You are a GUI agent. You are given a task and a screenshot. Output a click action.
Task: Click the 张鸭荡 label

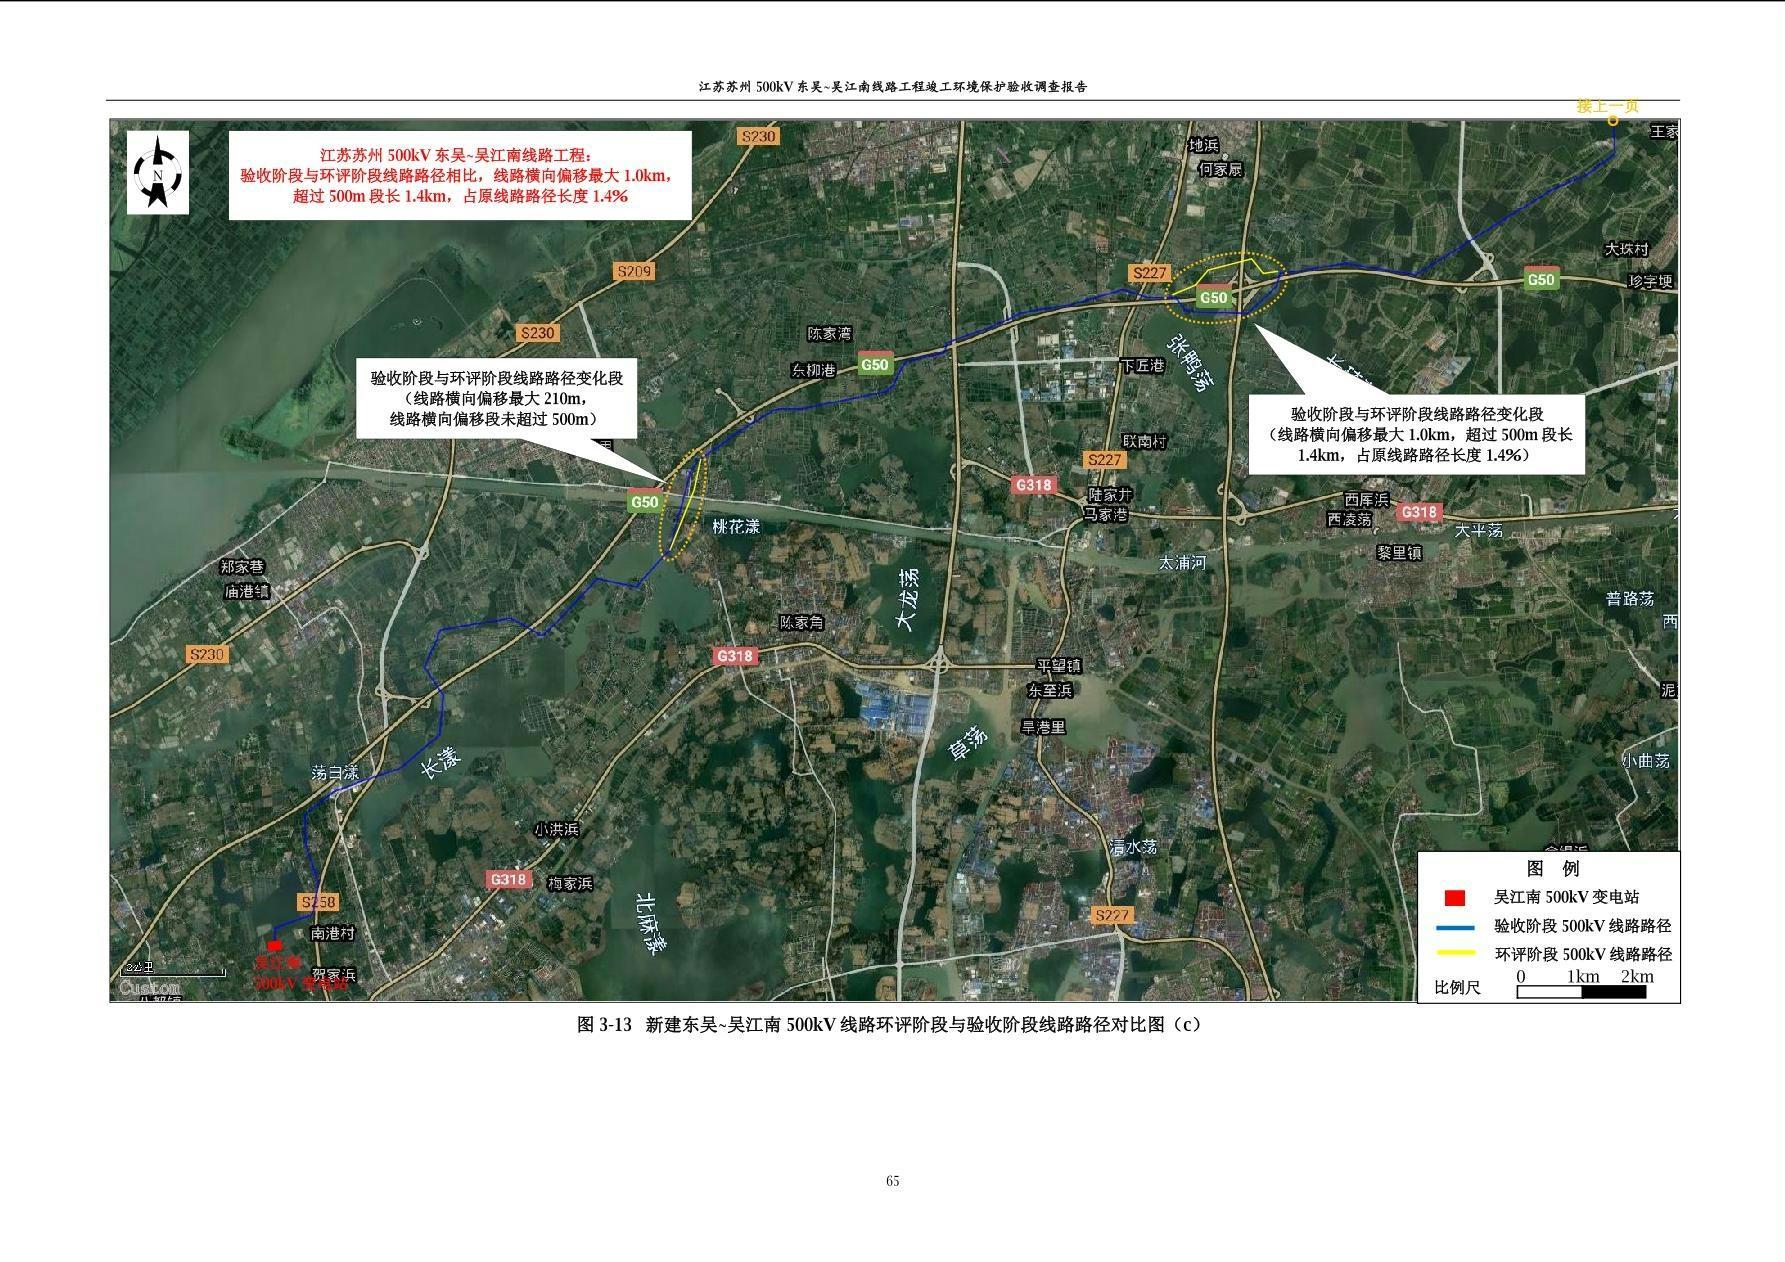coord(1191,365)
